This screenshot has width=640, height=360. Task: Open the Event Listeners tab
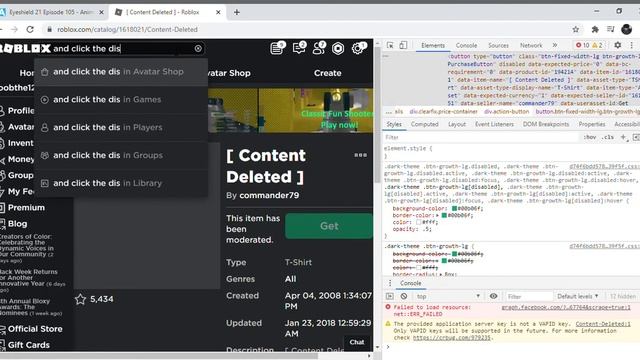point(494,124)
